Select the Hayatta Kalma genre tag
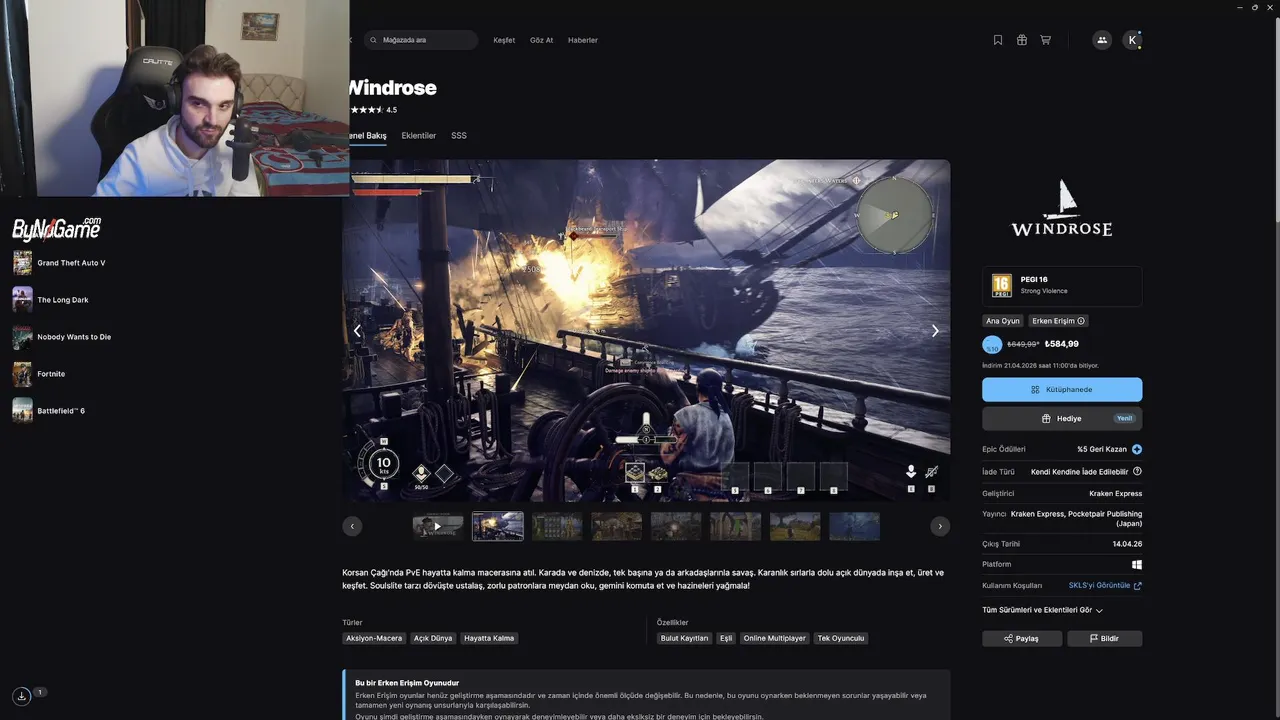The image size is (1280, 720). [x=489, y=638]
